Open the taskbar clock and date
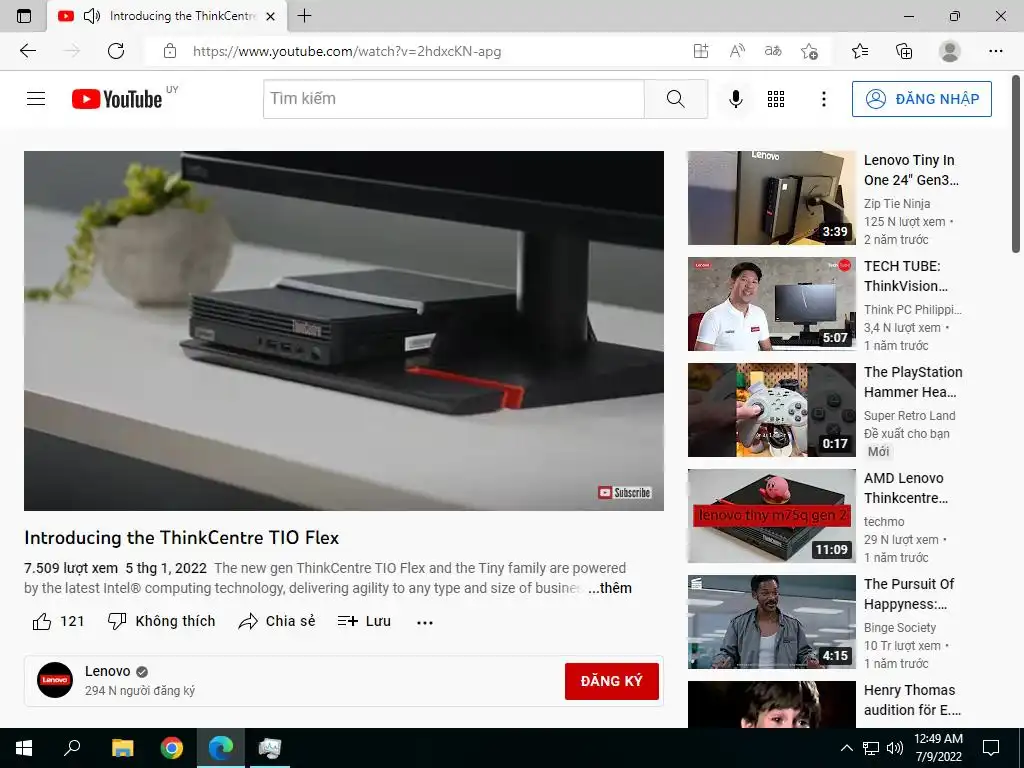 938,748
